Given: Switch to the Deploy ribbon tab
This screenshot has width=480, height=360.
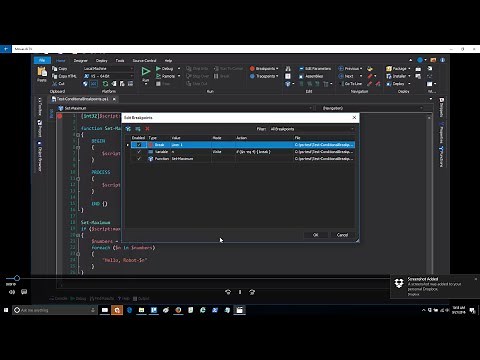Looking at the screenshot, I should pos(102,60).
